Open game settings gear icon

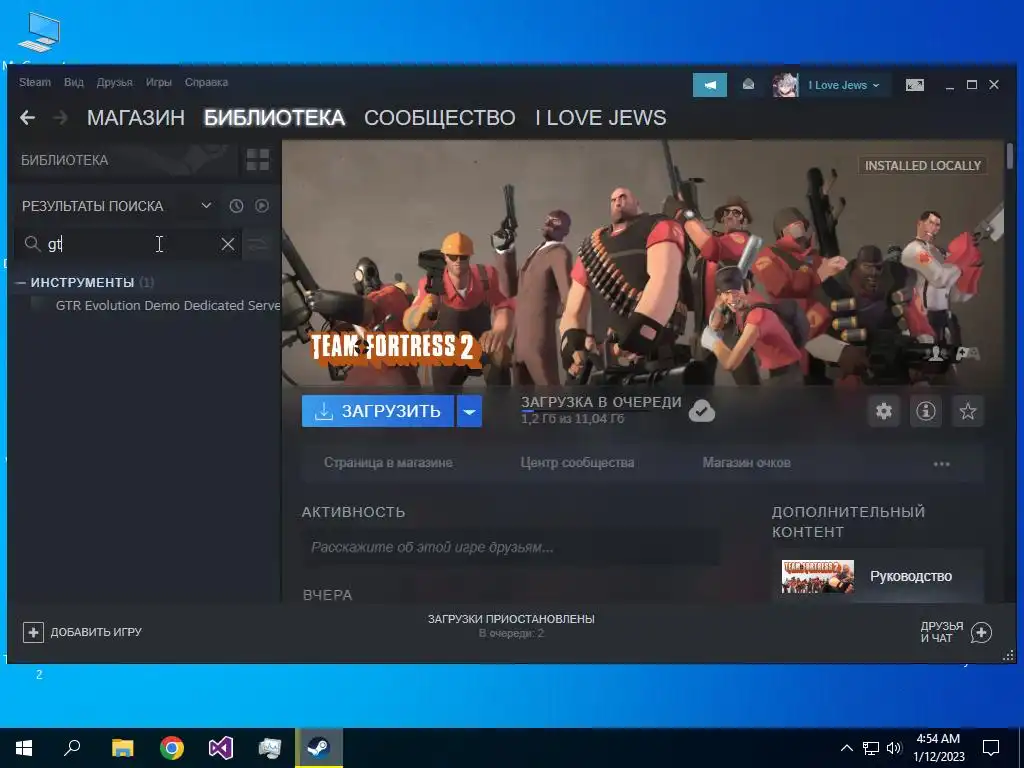click(884, 411)
